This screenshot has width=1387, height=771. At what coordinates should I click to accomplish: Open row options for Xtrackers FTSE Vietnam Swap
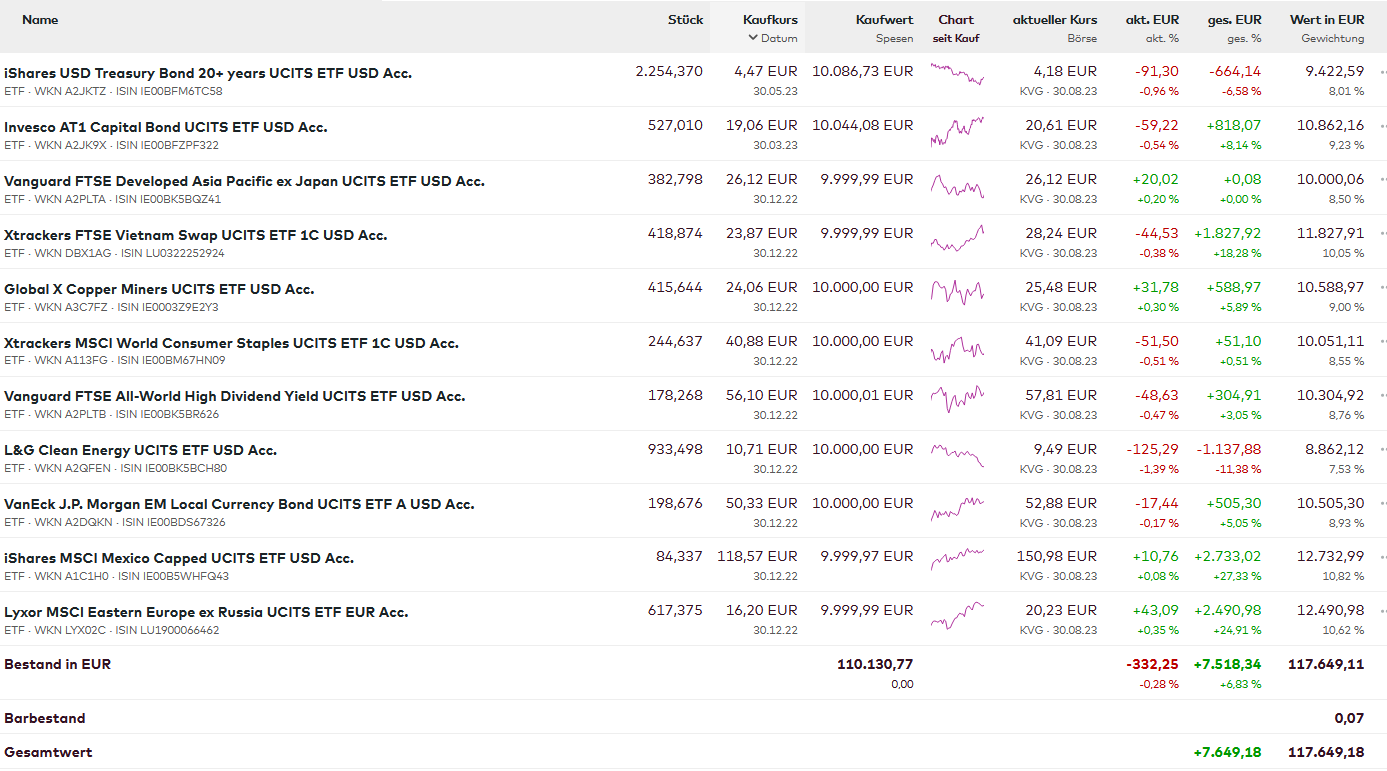click(x=1382, y=234)
